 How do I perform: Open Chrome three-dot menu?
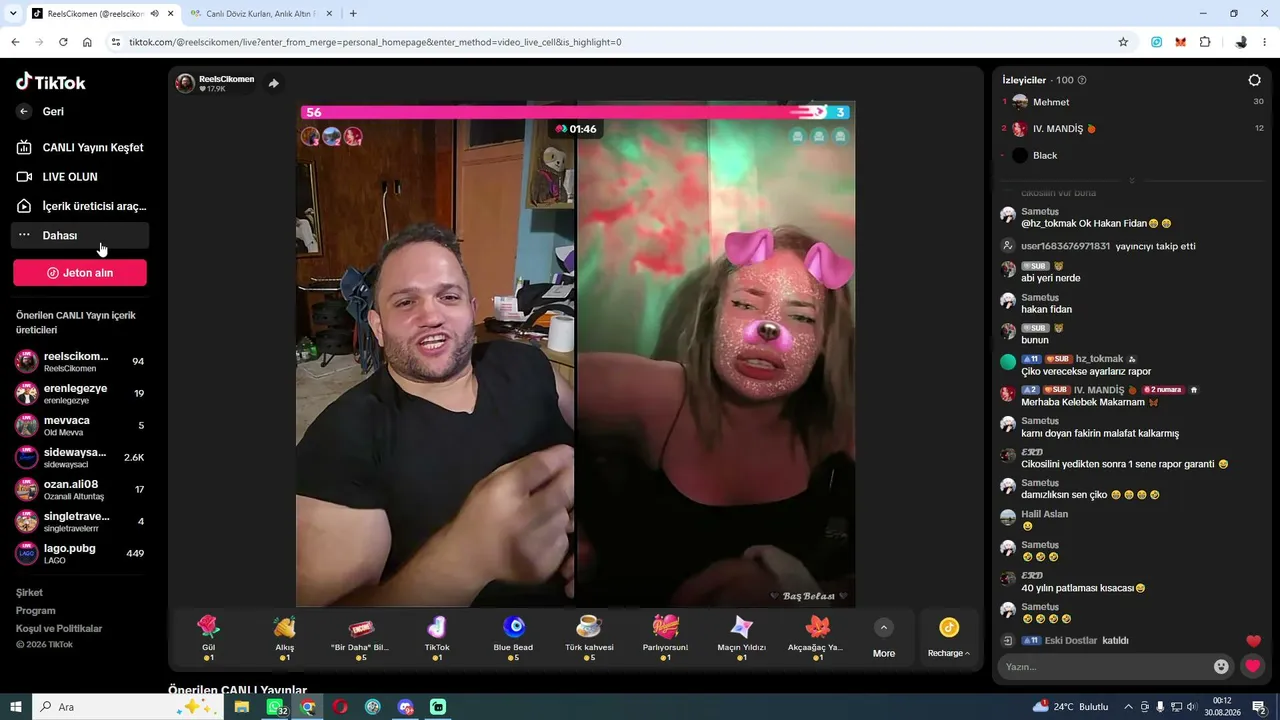[1266, 42]
